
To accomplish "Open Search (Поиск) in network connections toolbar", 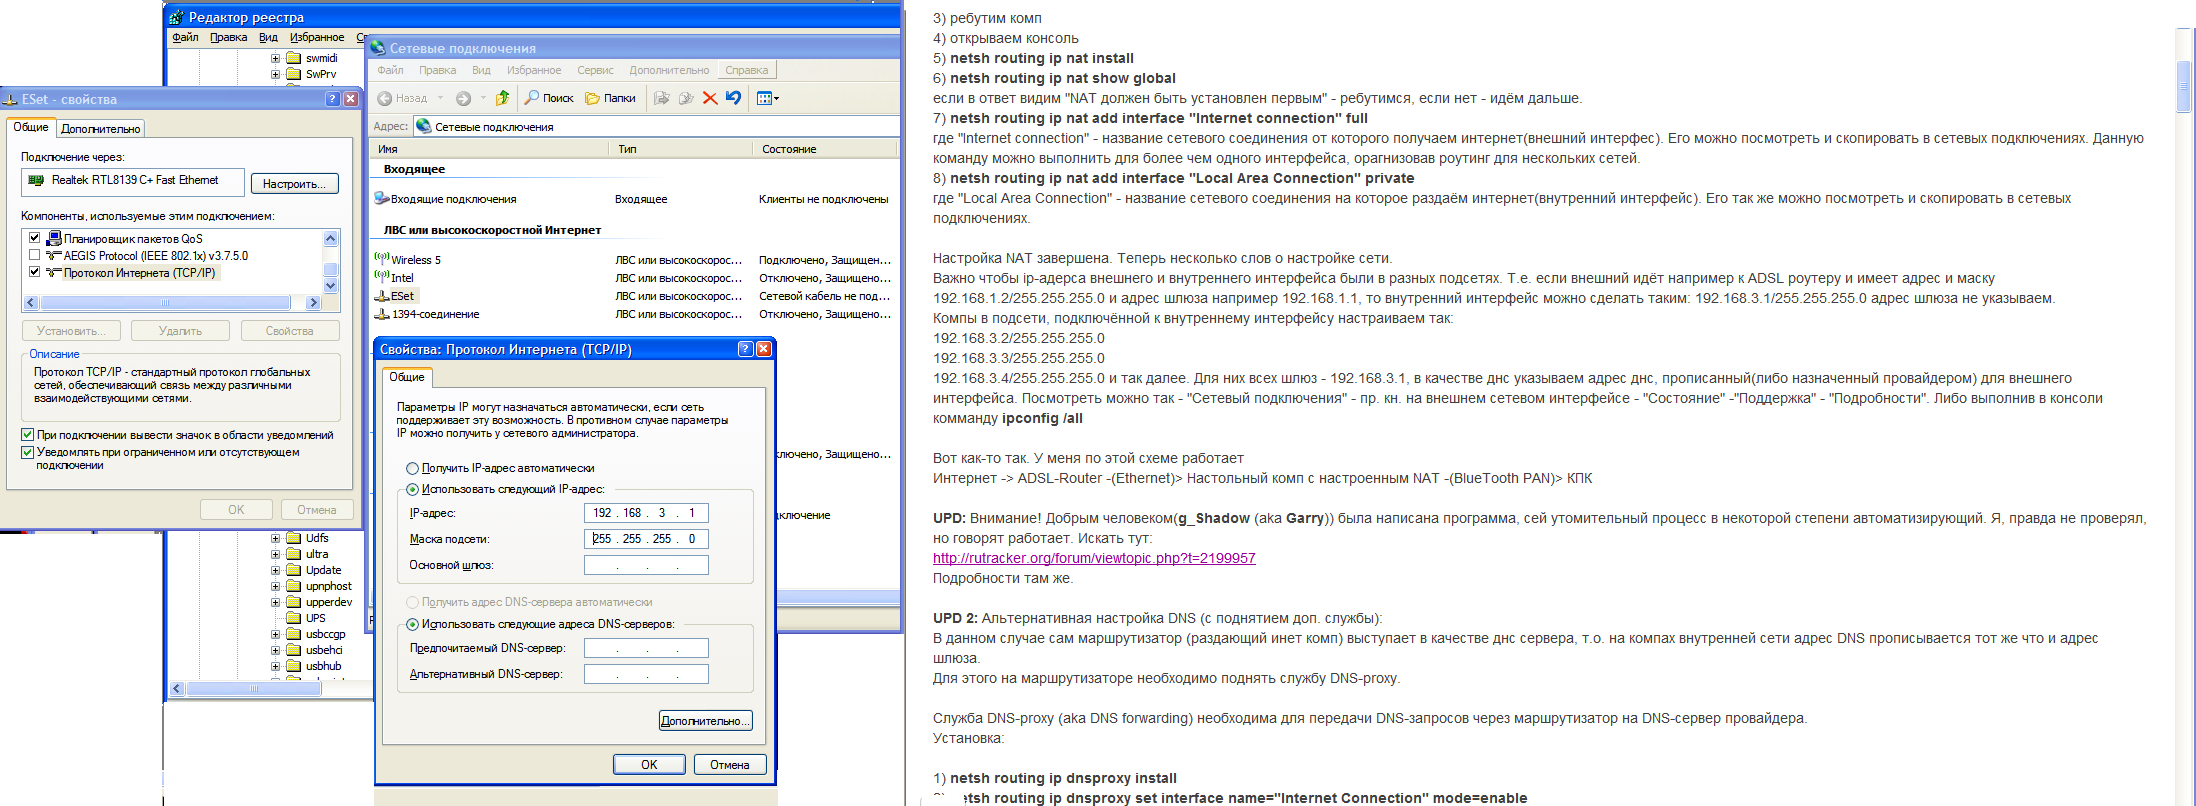I will click(549, 98).
